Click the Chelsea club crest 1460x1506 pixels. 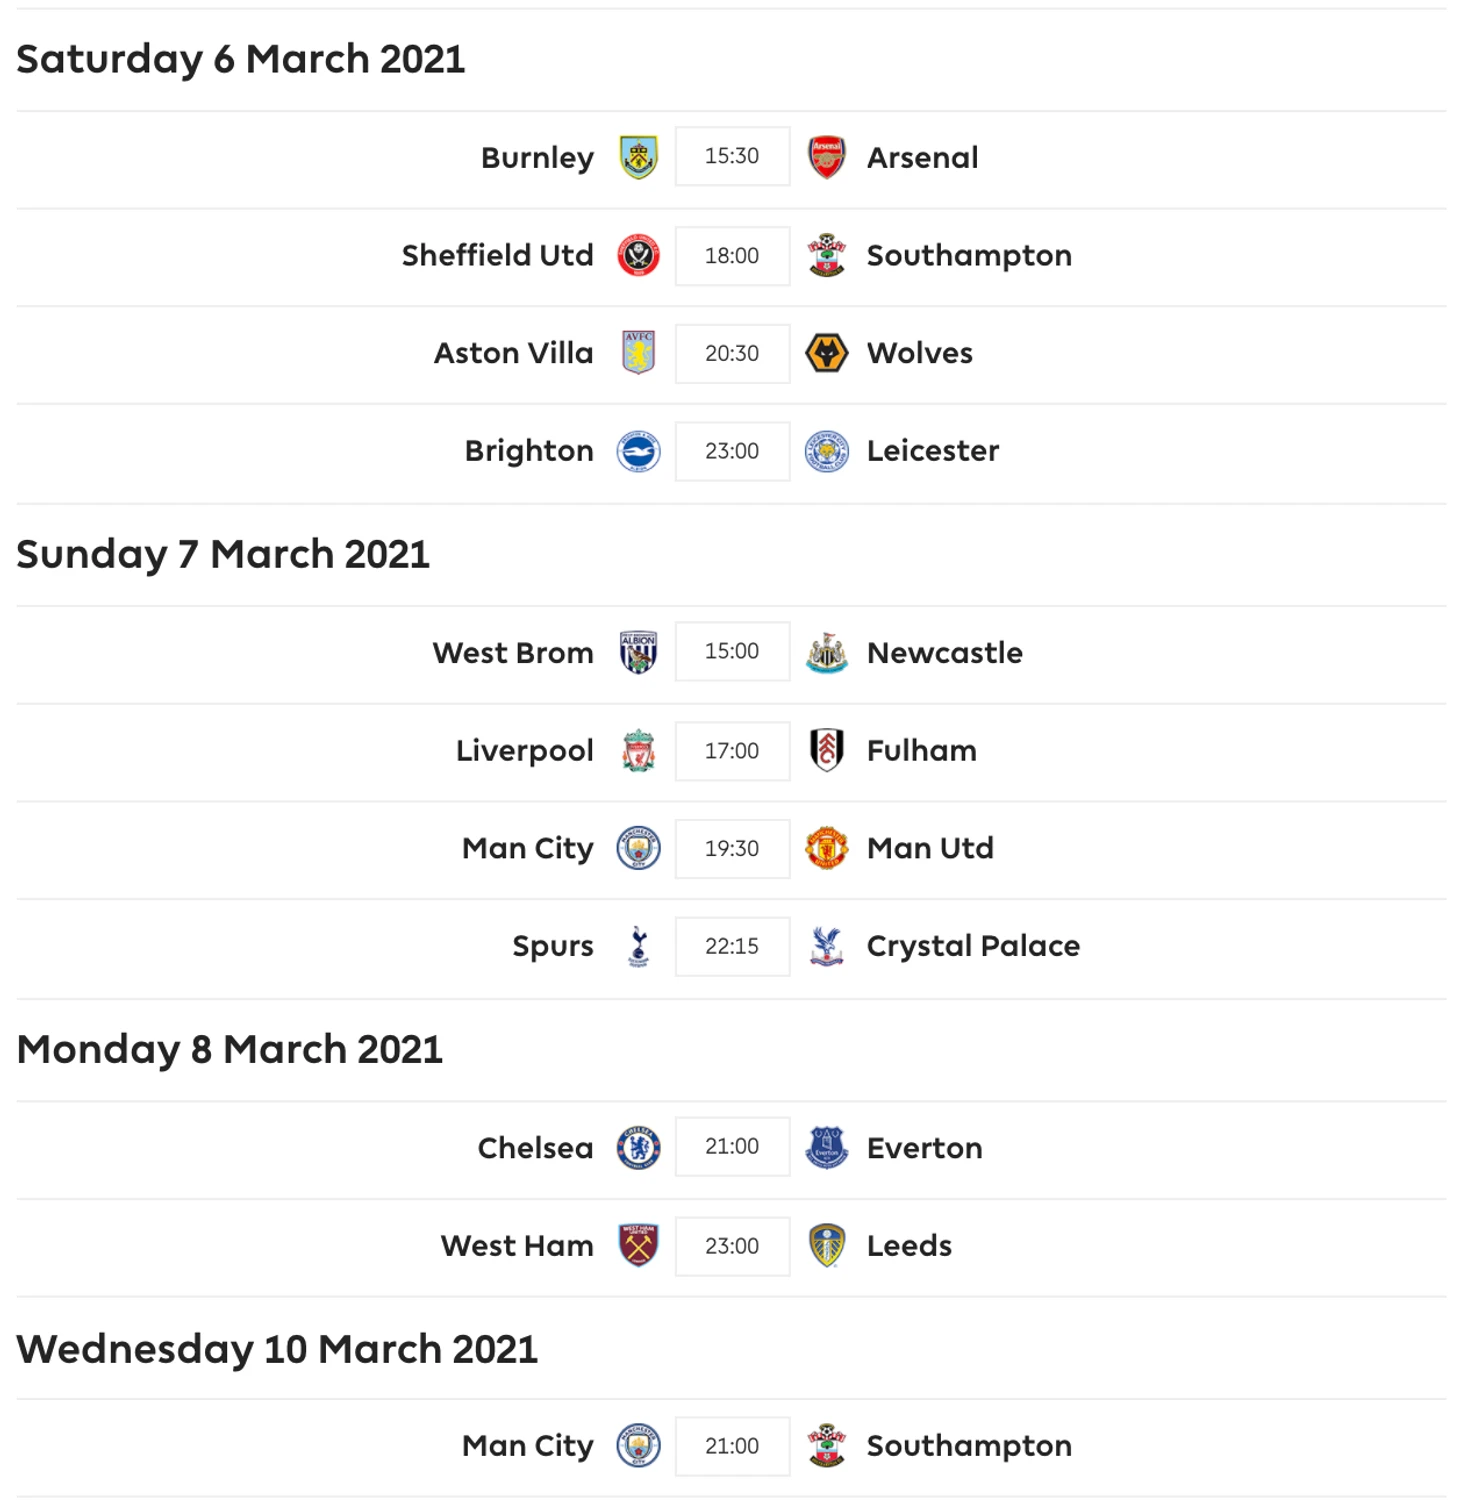pyautogui.click(x=638, y=1147)
